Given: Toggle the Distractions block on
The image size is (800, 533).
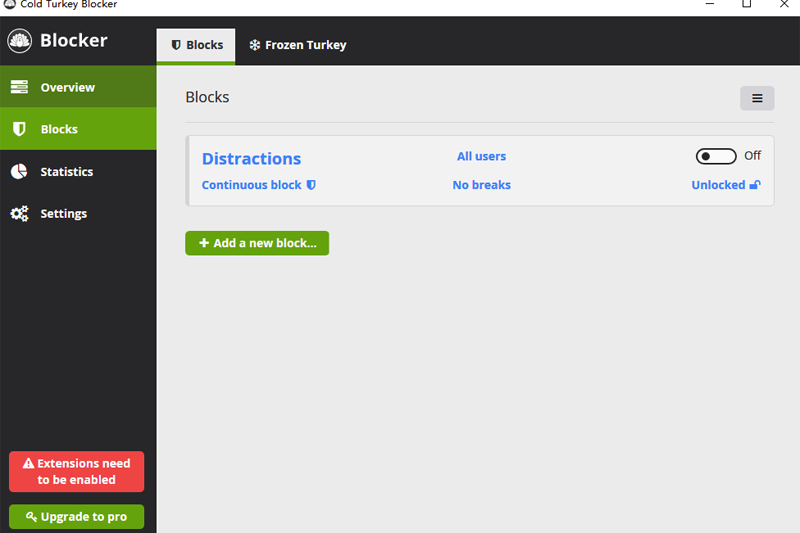Looking at the screenshot, I should tap(716, 156).
